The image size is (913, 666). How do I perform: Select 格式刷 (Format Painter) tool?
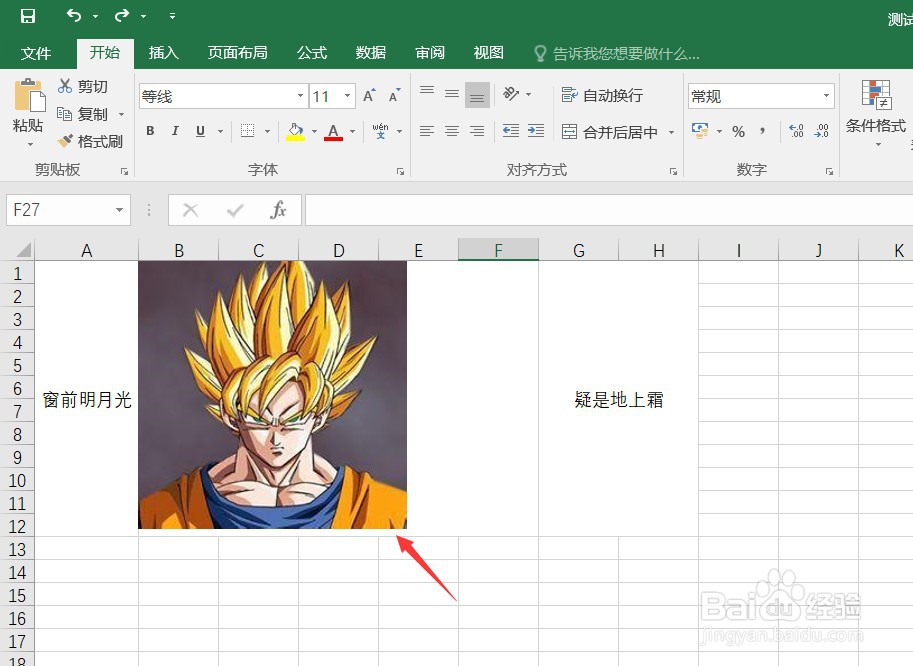coord(90,141)
